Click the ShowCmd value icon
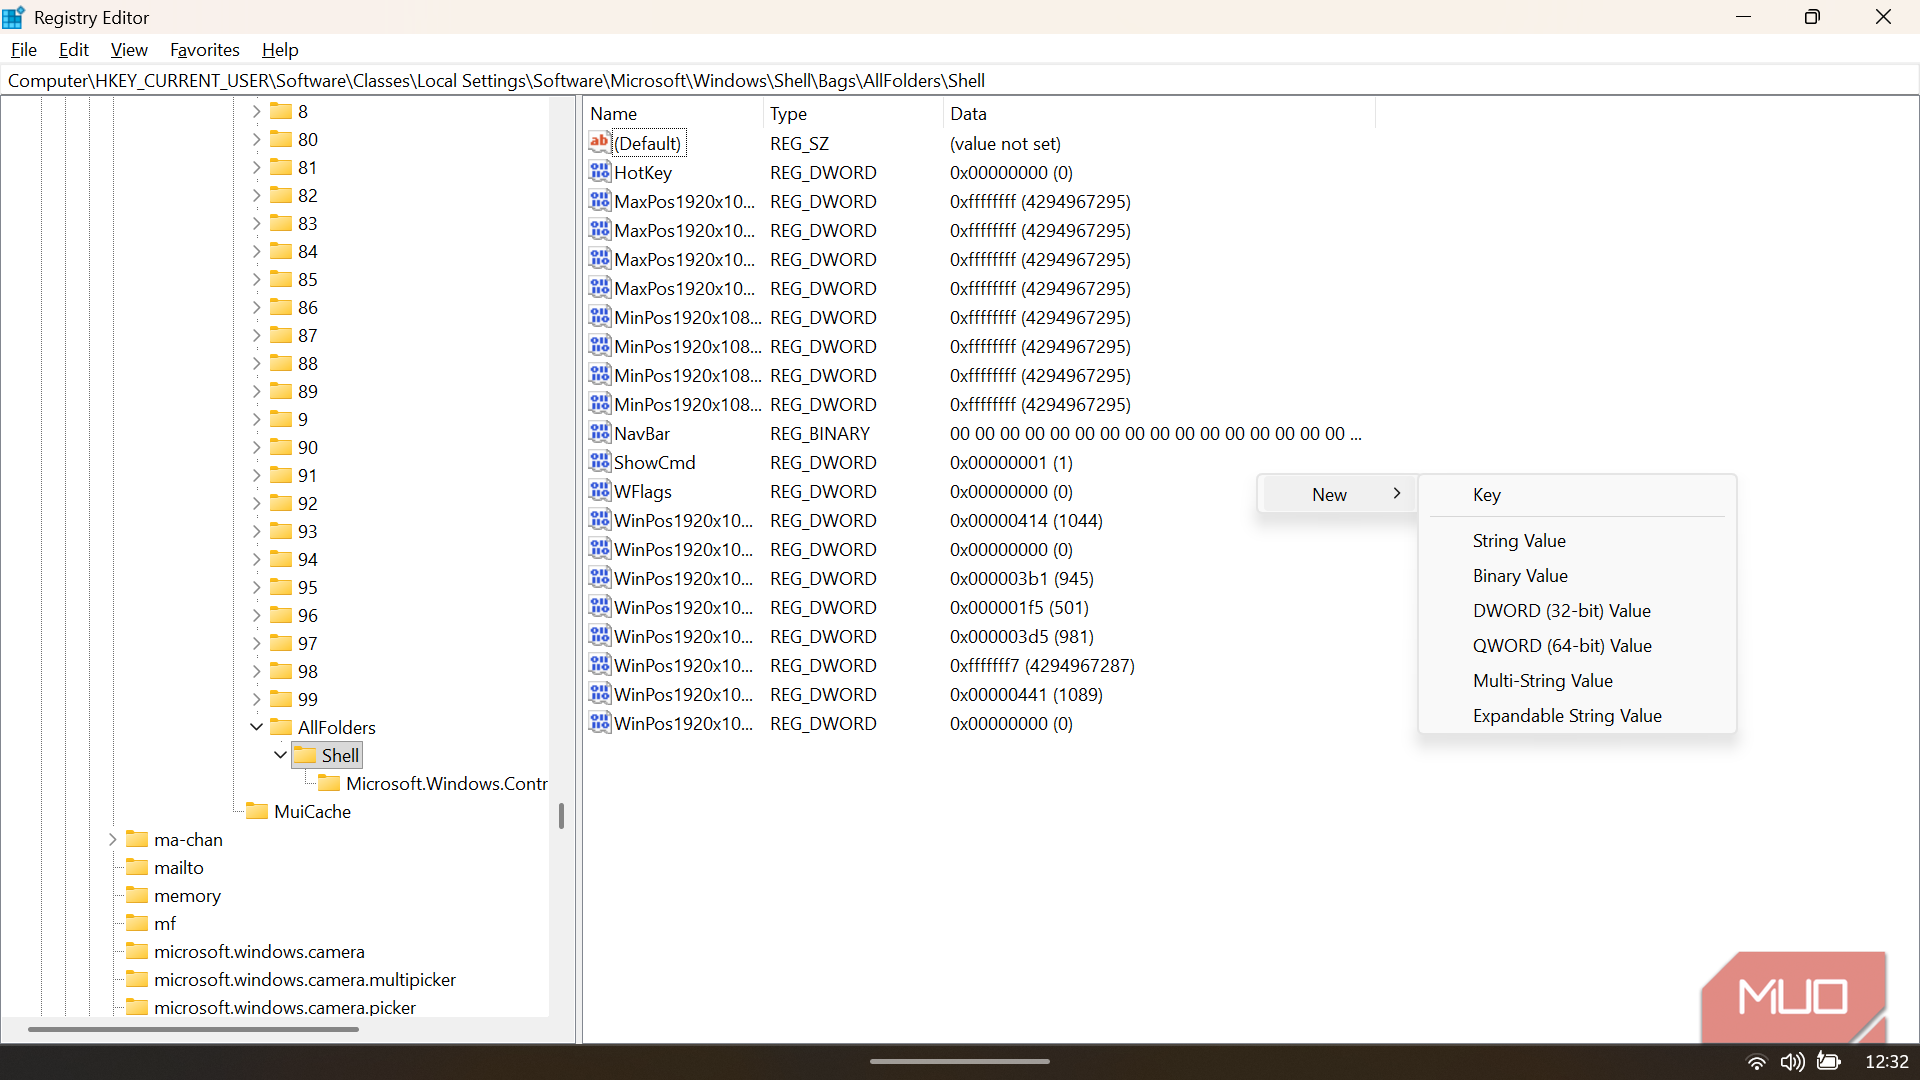 600,462
